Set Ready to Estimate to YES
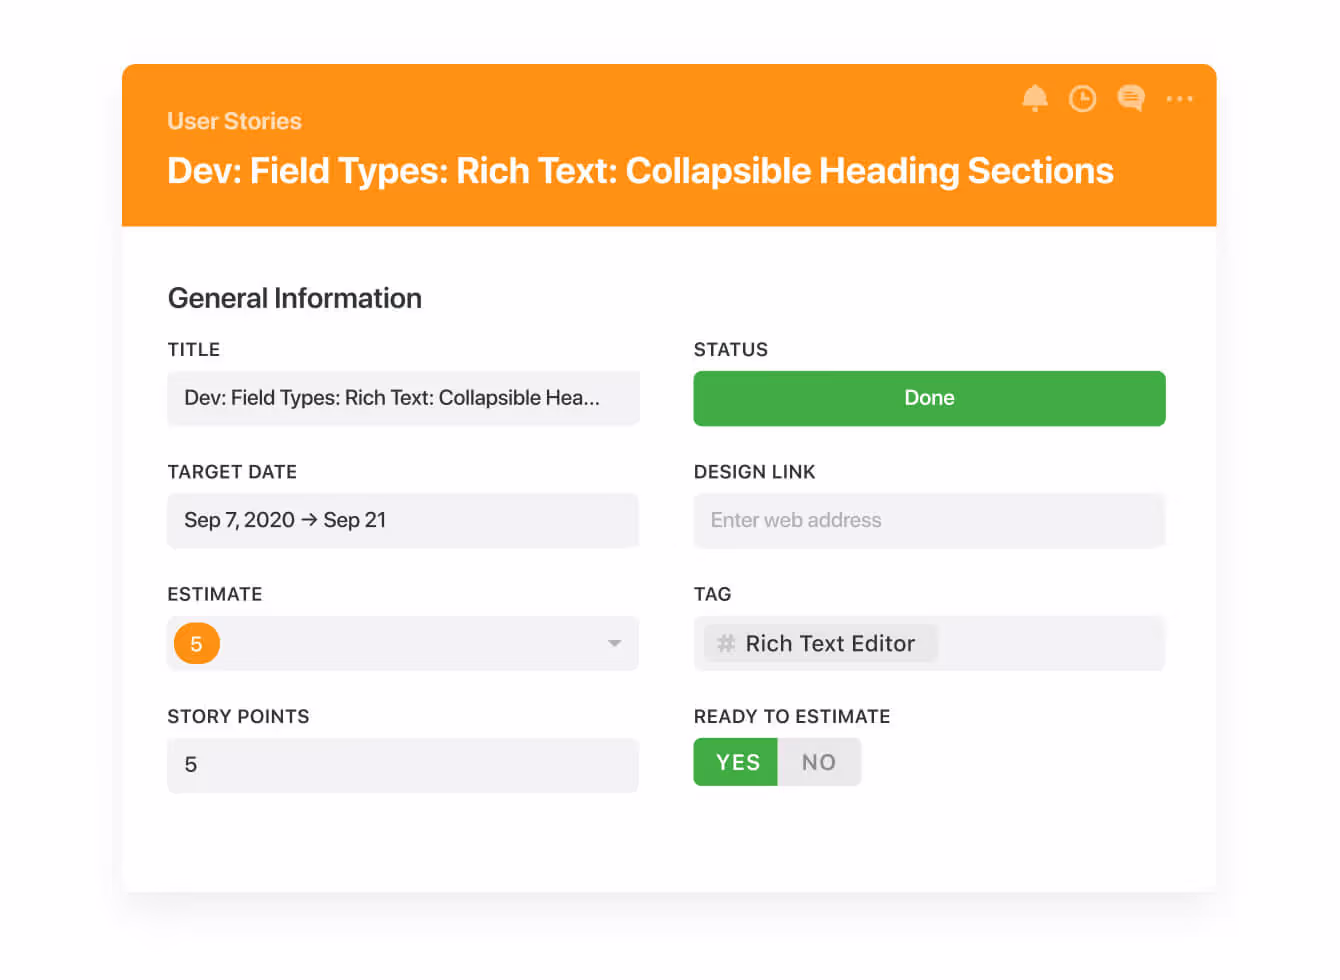Image resolution: width=1340 pixels, height=980 pixels. click(736, 762)
